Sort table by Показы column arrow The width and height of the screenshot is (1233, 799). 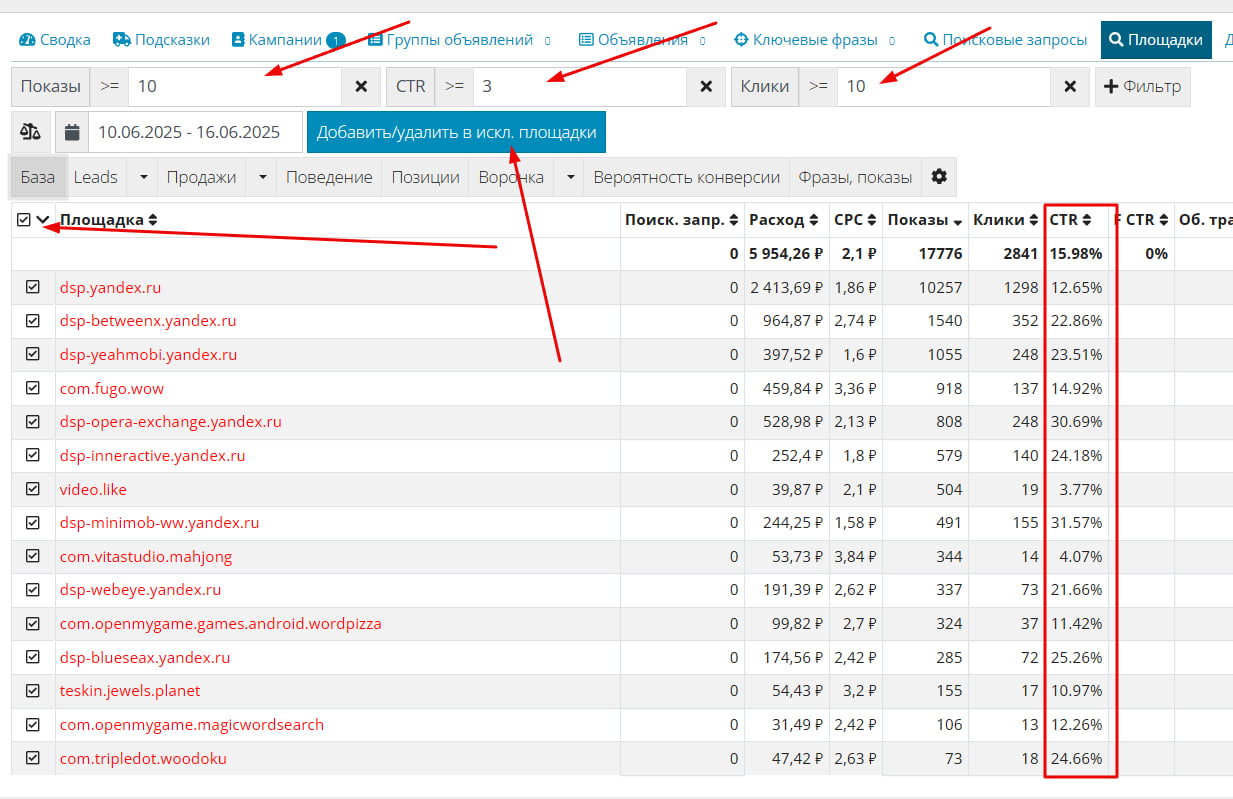pos(958,221)
